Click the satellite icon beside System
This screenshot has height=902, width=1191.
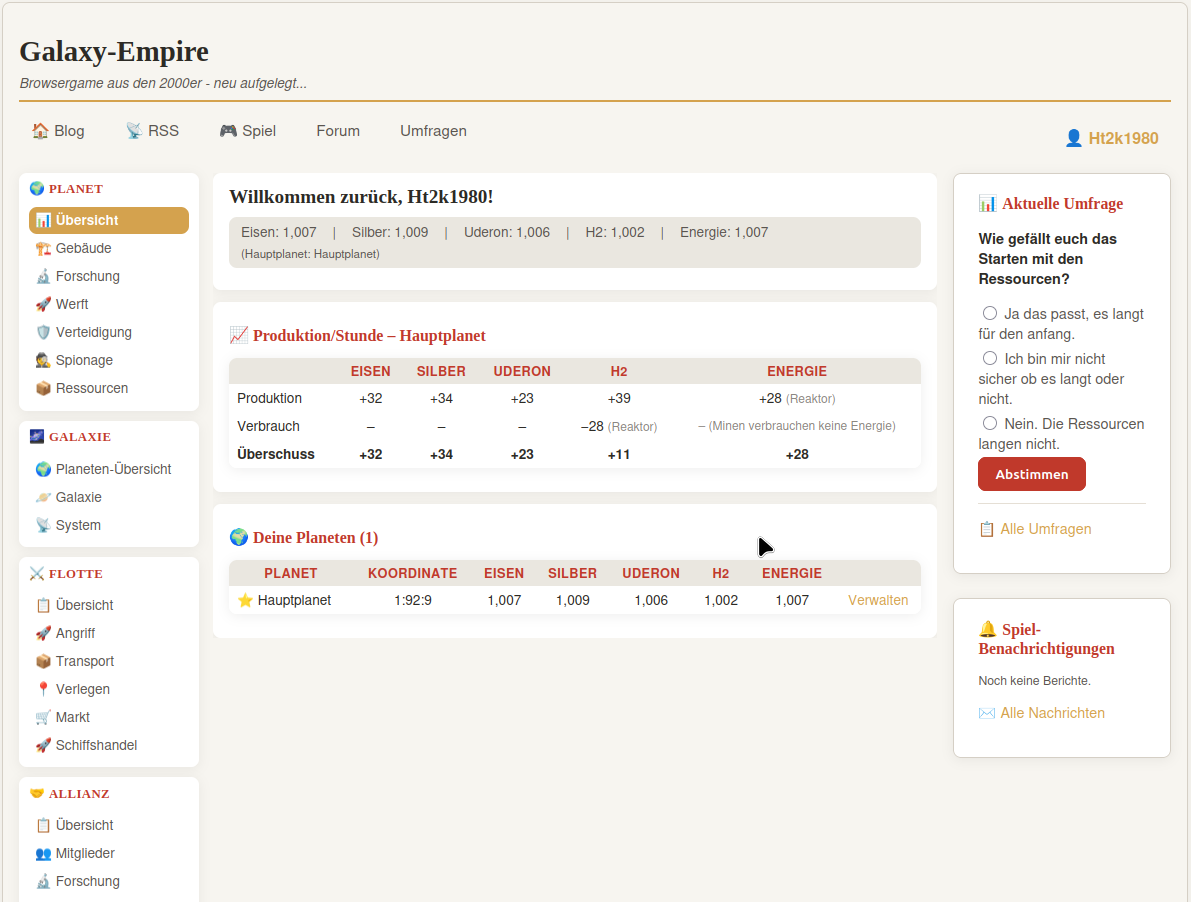pos(43,525)
